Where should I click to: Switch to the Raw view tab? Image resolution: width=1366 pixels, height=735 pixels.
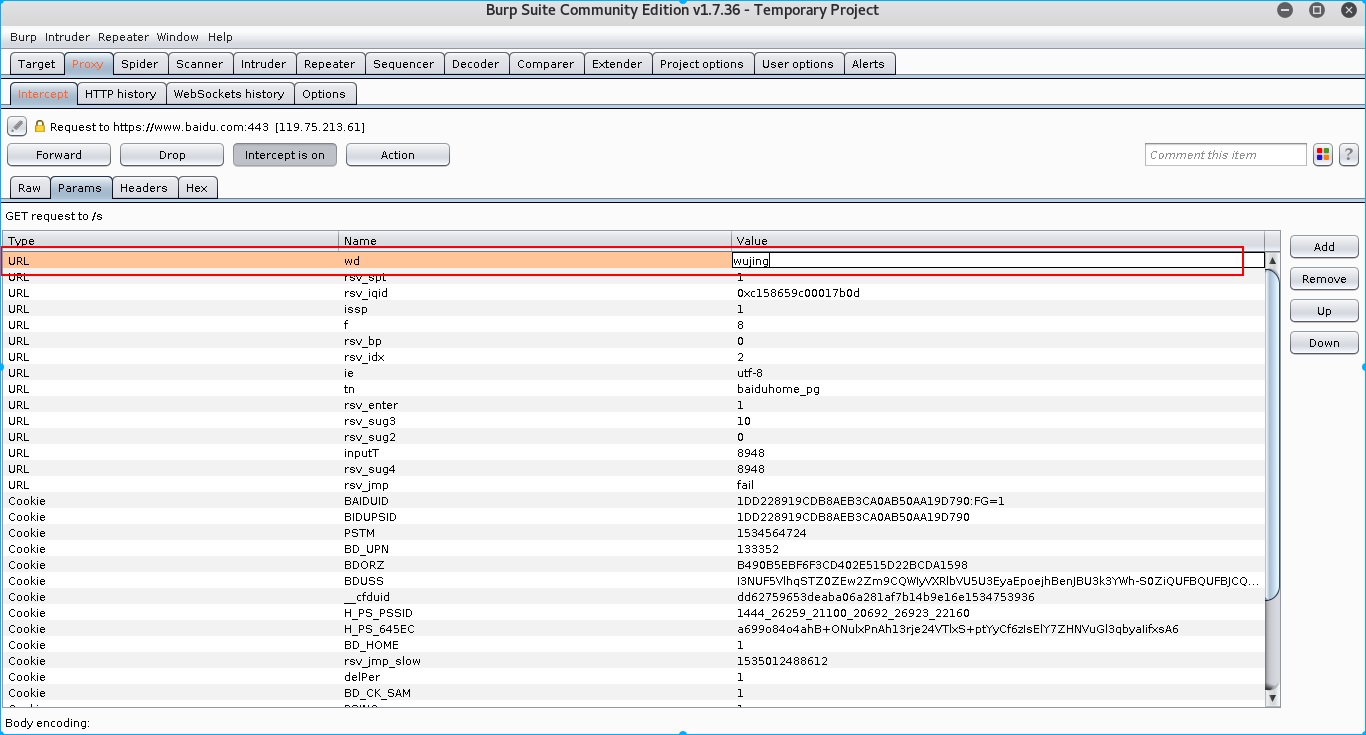[30, 188]
